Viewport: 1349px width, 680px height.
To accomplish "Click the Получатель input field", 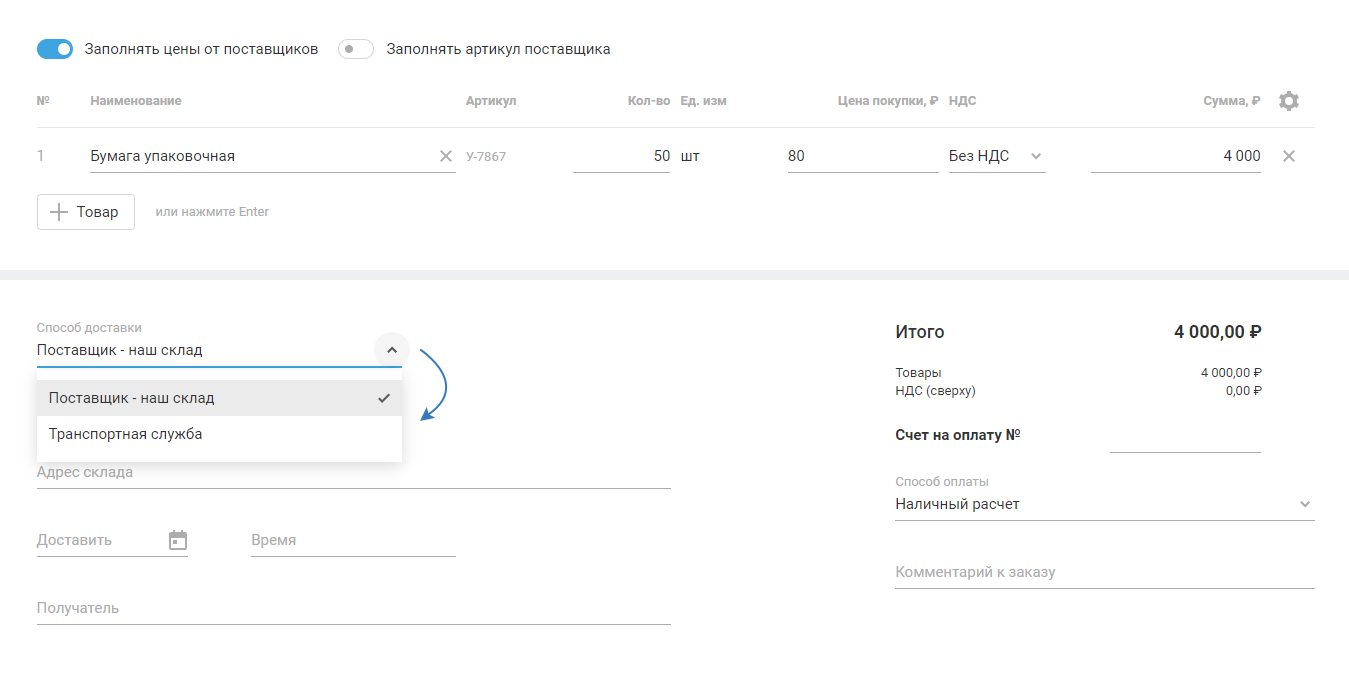I will 353,609.
